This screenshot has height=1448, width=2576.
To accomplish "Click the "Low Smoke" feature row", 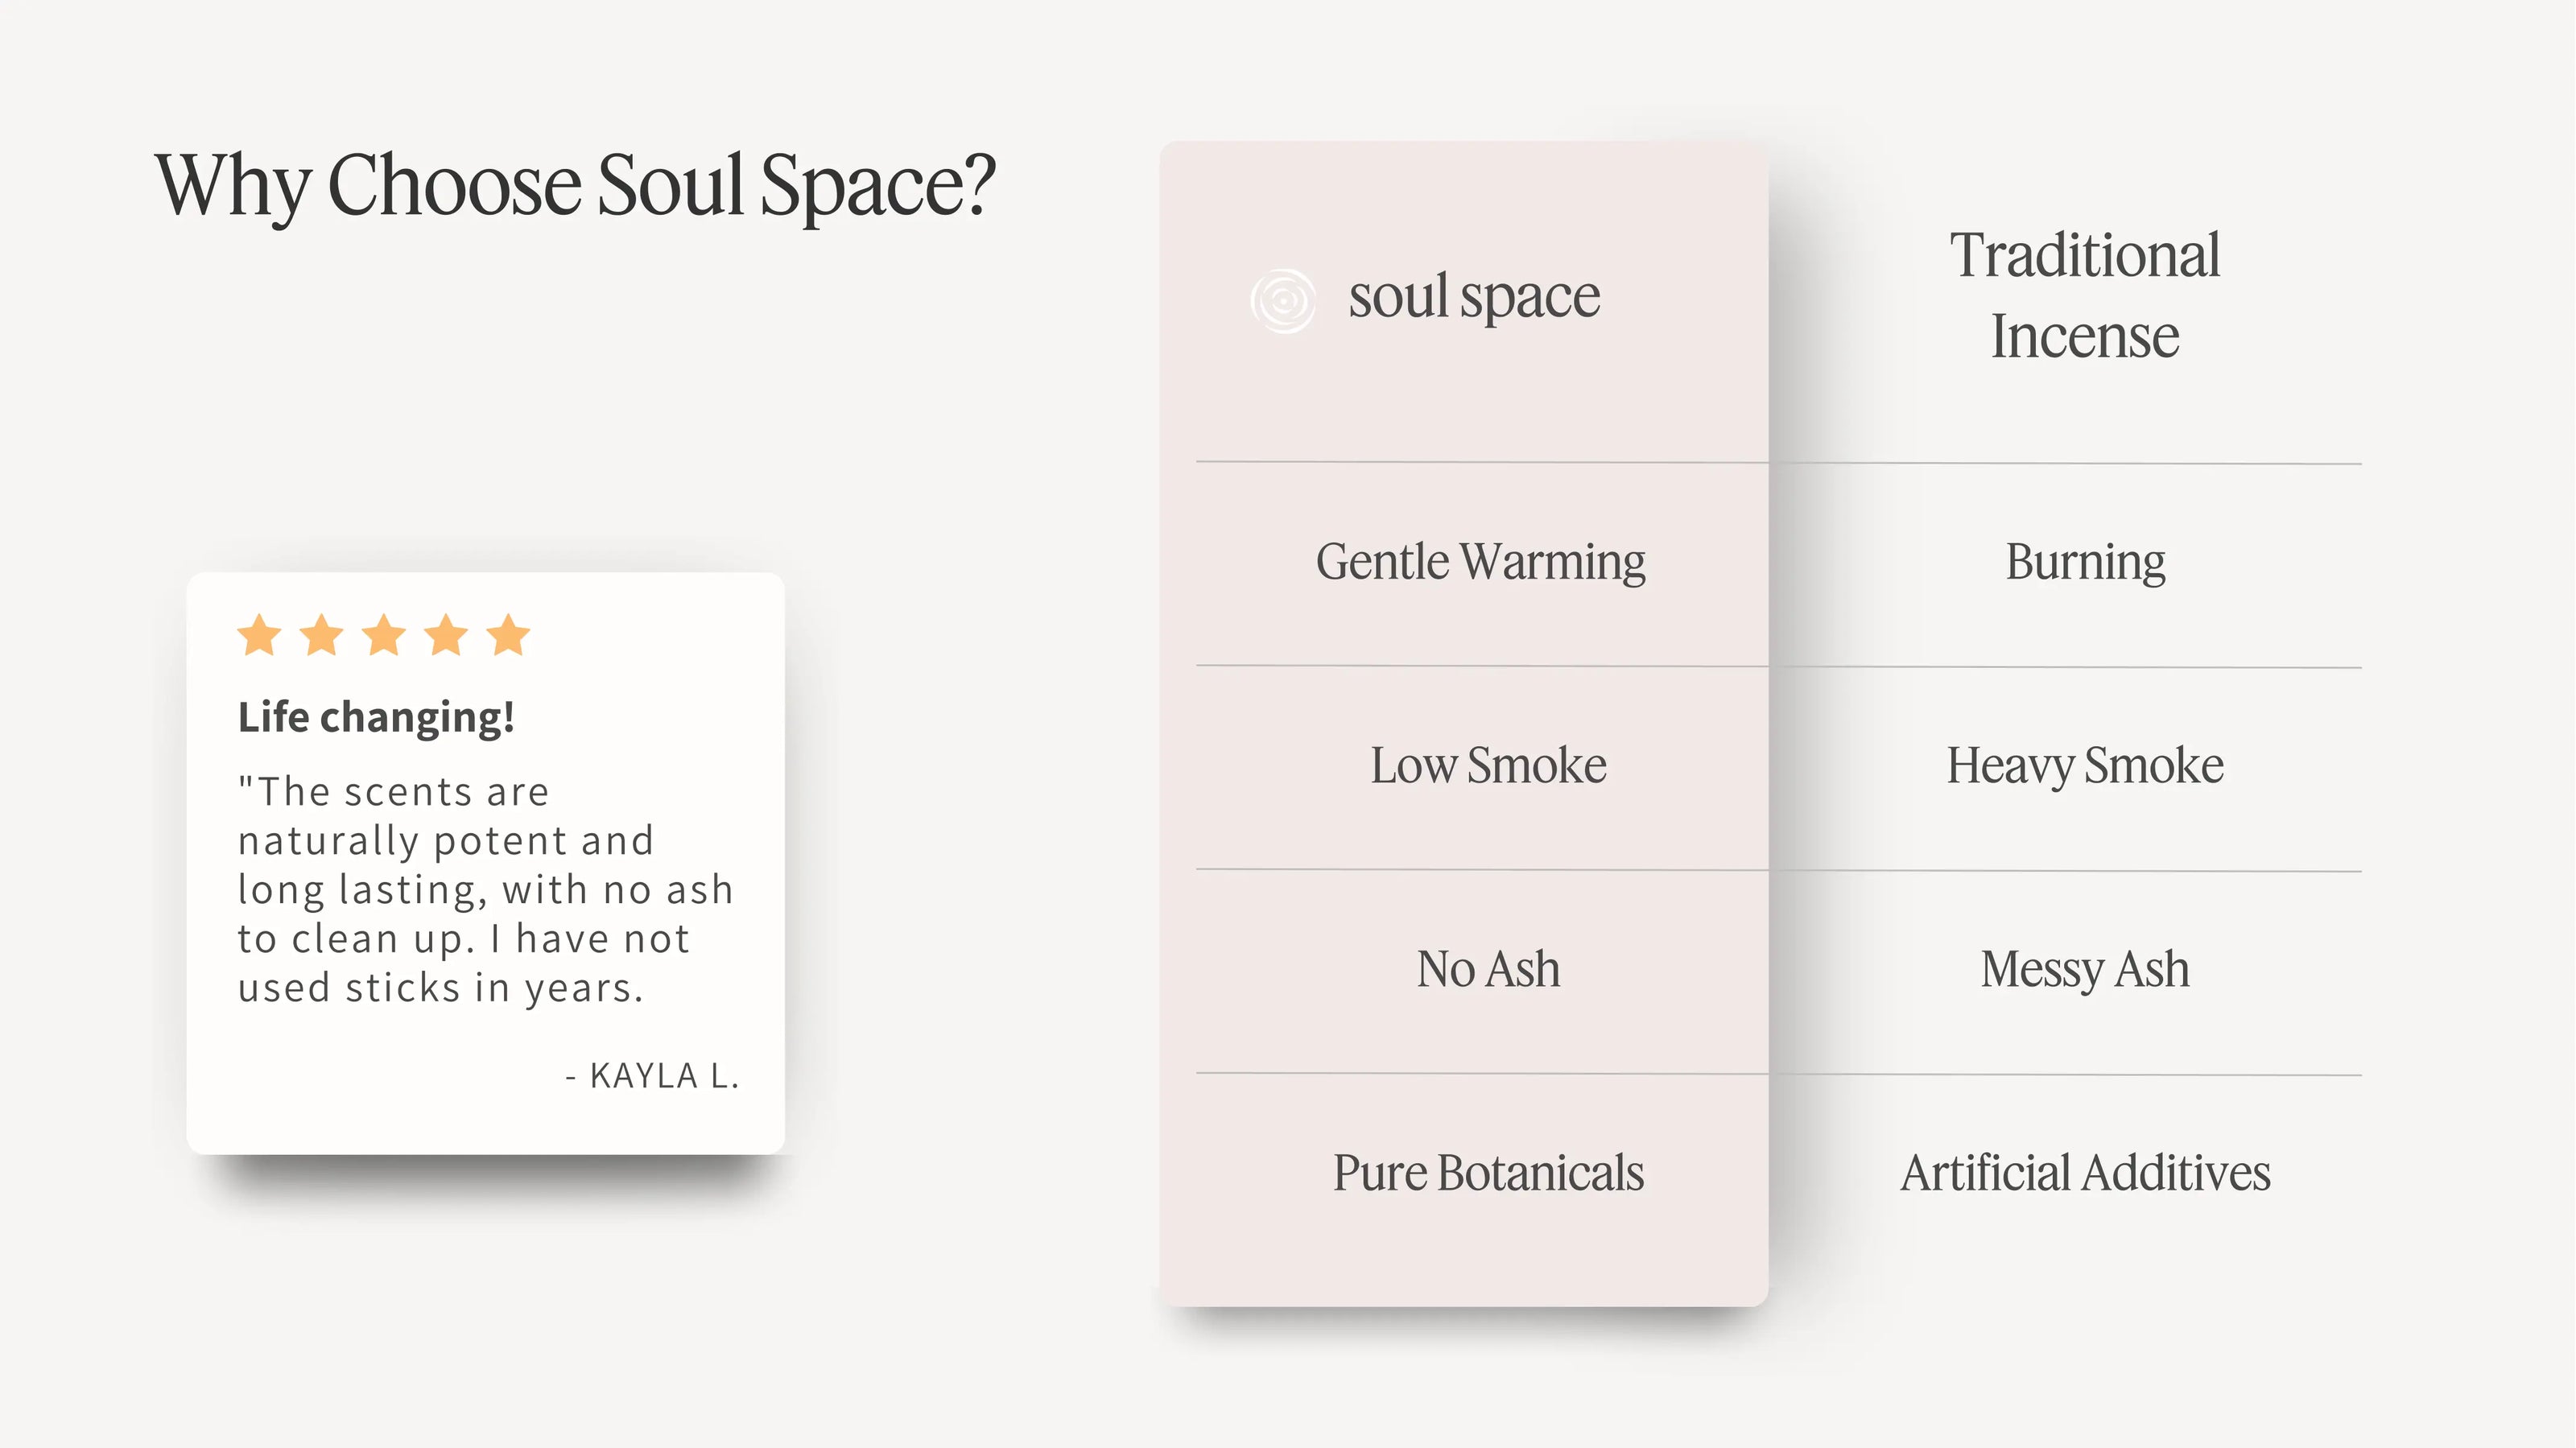I will tap(1488, 766).
